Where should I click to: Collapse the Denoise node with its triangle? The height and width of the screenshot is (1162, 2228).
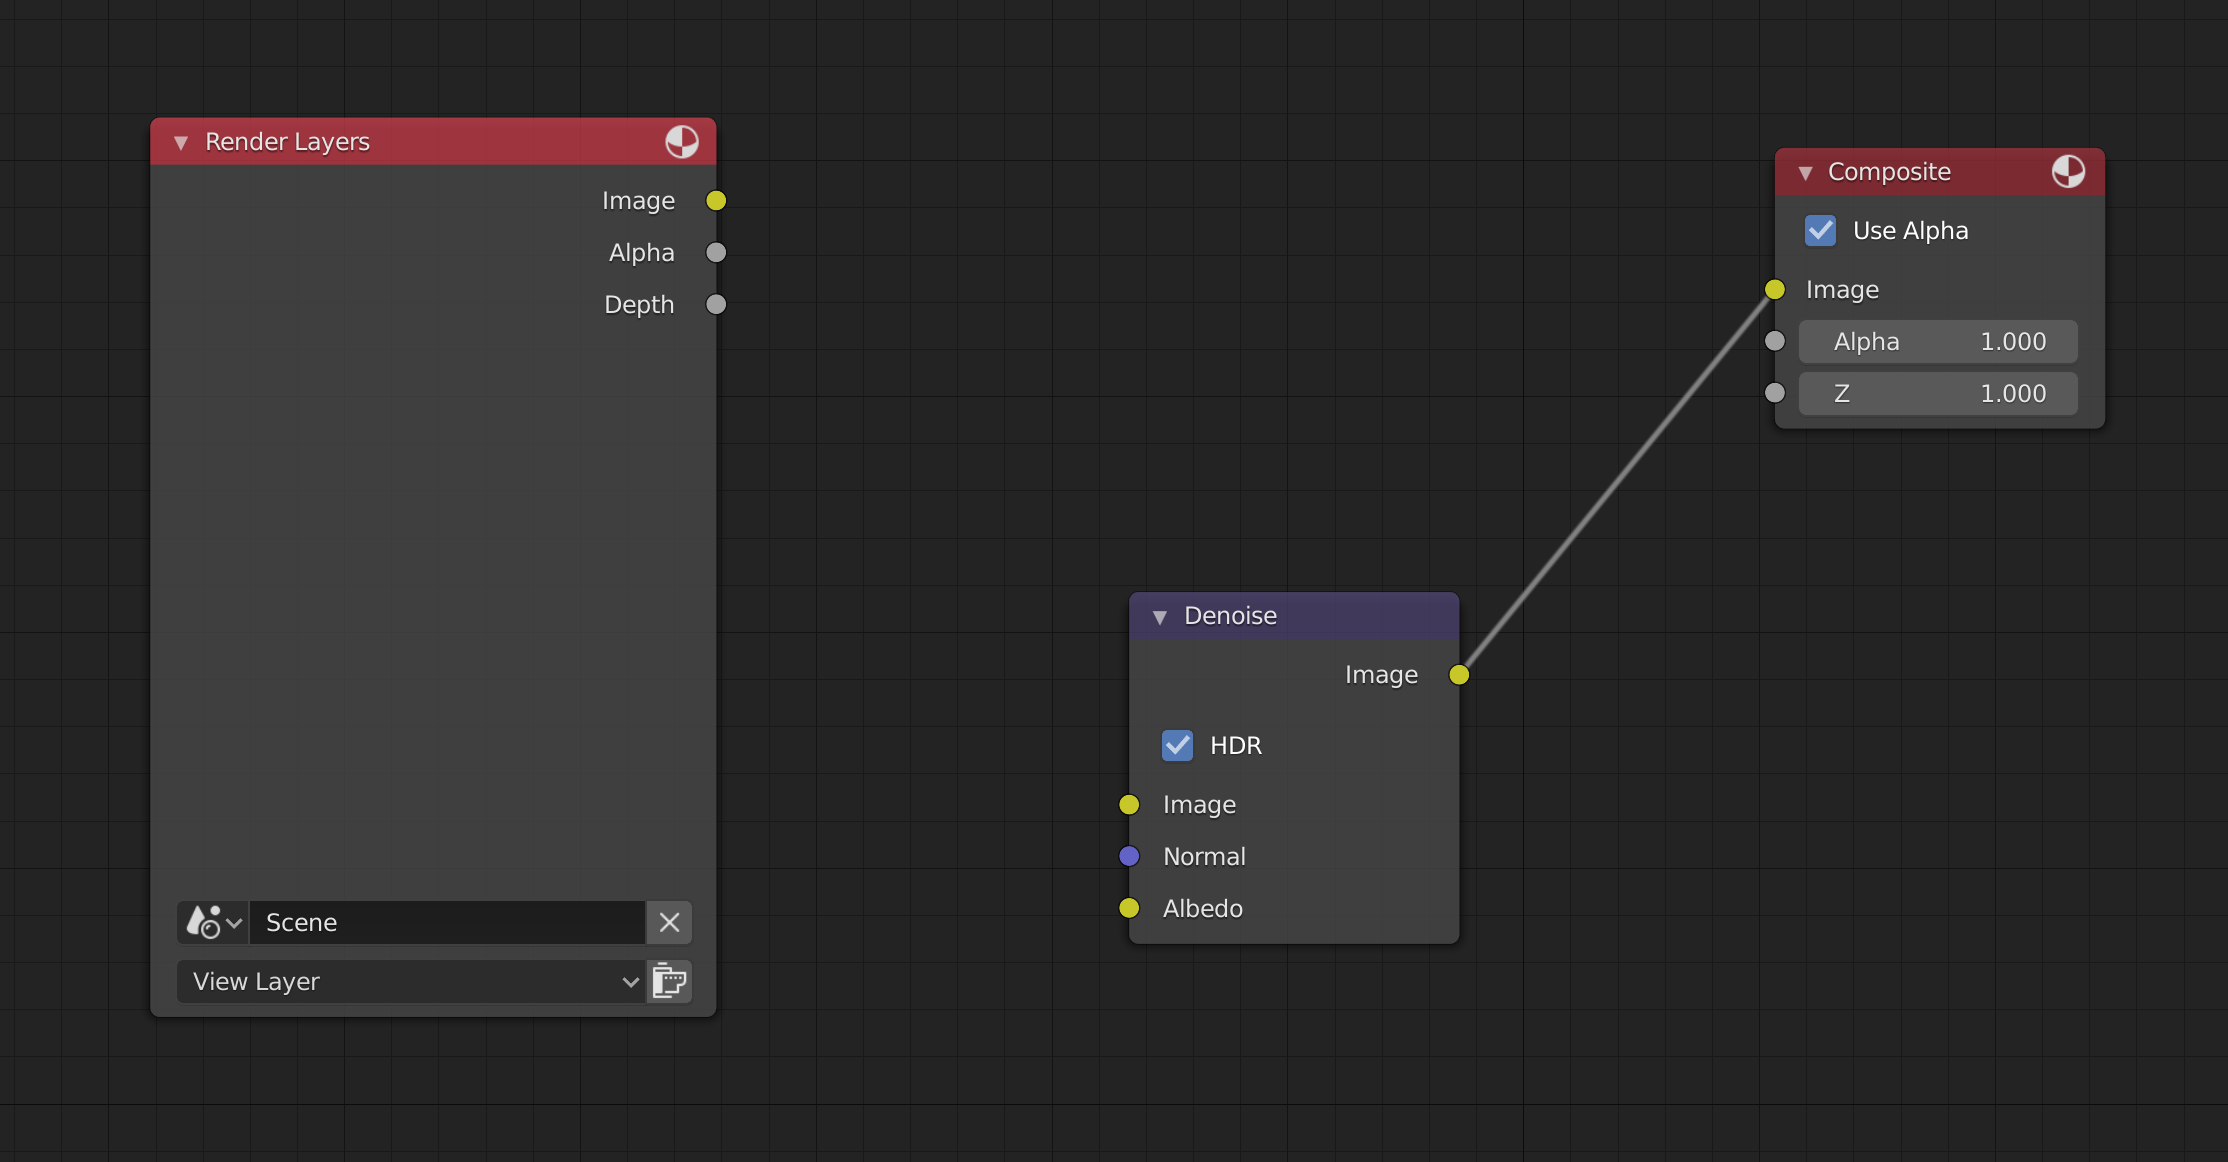coord(1160,617)
